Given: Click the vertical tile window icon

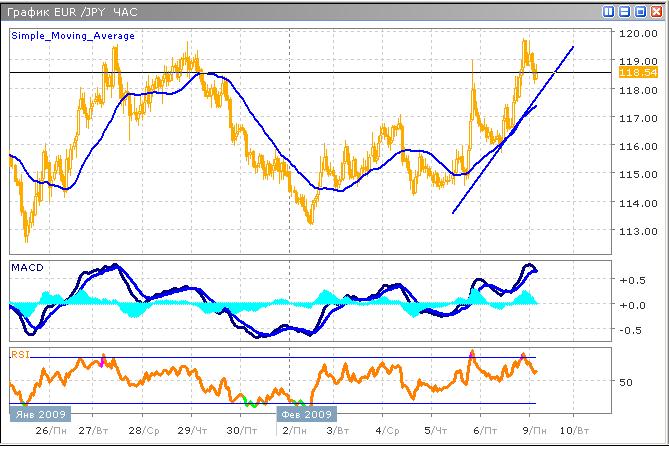Looking at the screenshot, I should click(x=610, y=12).
